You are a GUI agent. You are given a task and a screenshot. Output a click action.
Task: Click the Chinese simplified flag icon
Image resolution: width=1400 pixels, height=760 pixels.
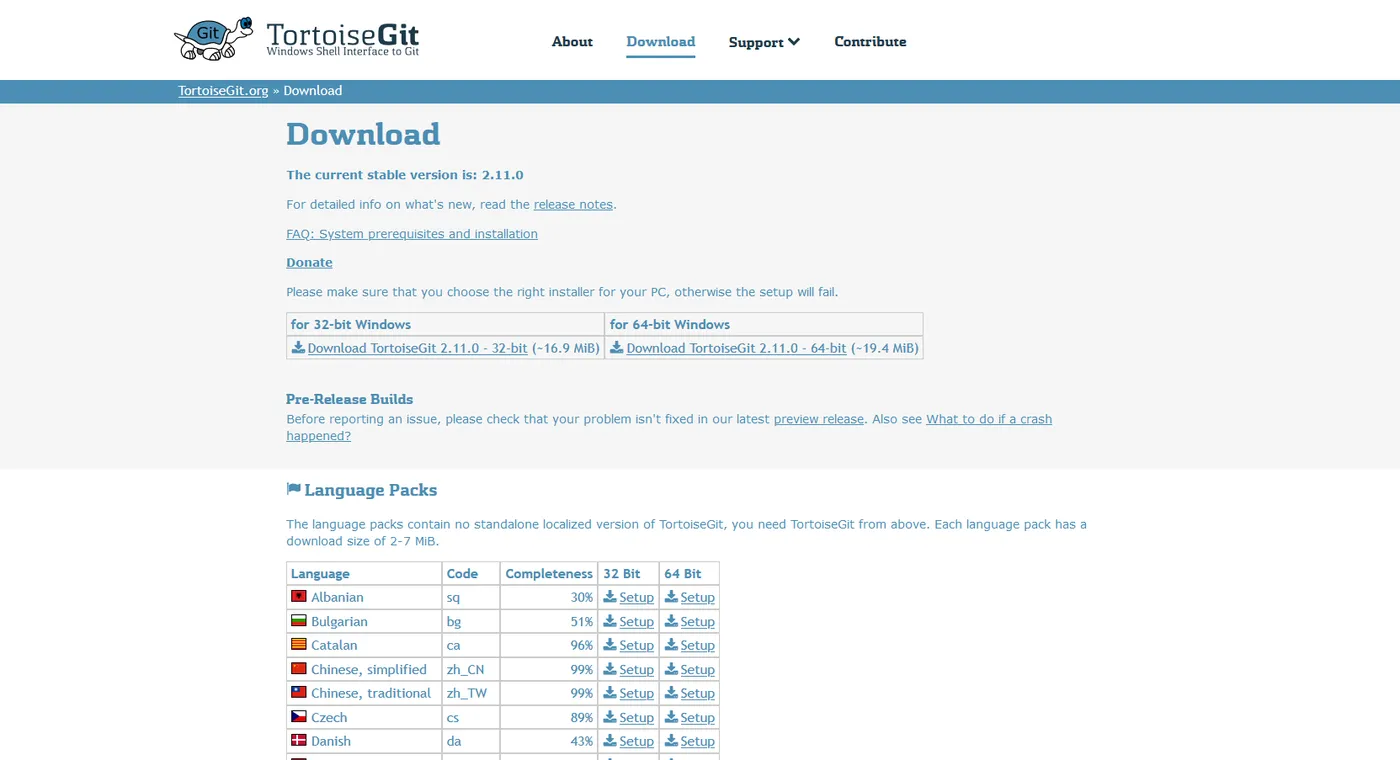[299, 668]
